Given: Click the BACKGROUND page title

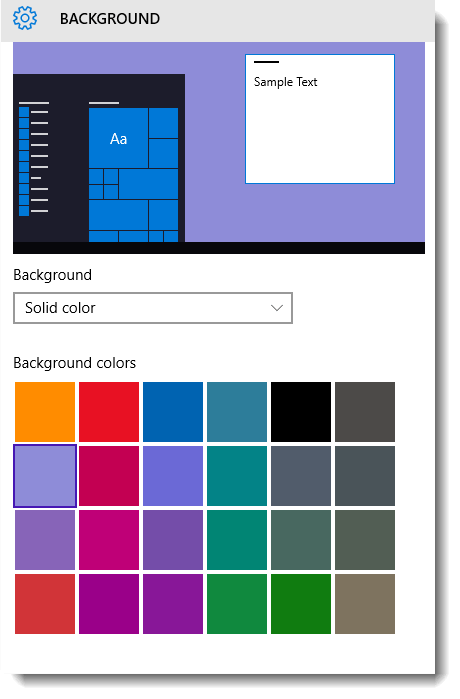Looking at the screenshot, I should pyautogui.click(x=110, y=19).
